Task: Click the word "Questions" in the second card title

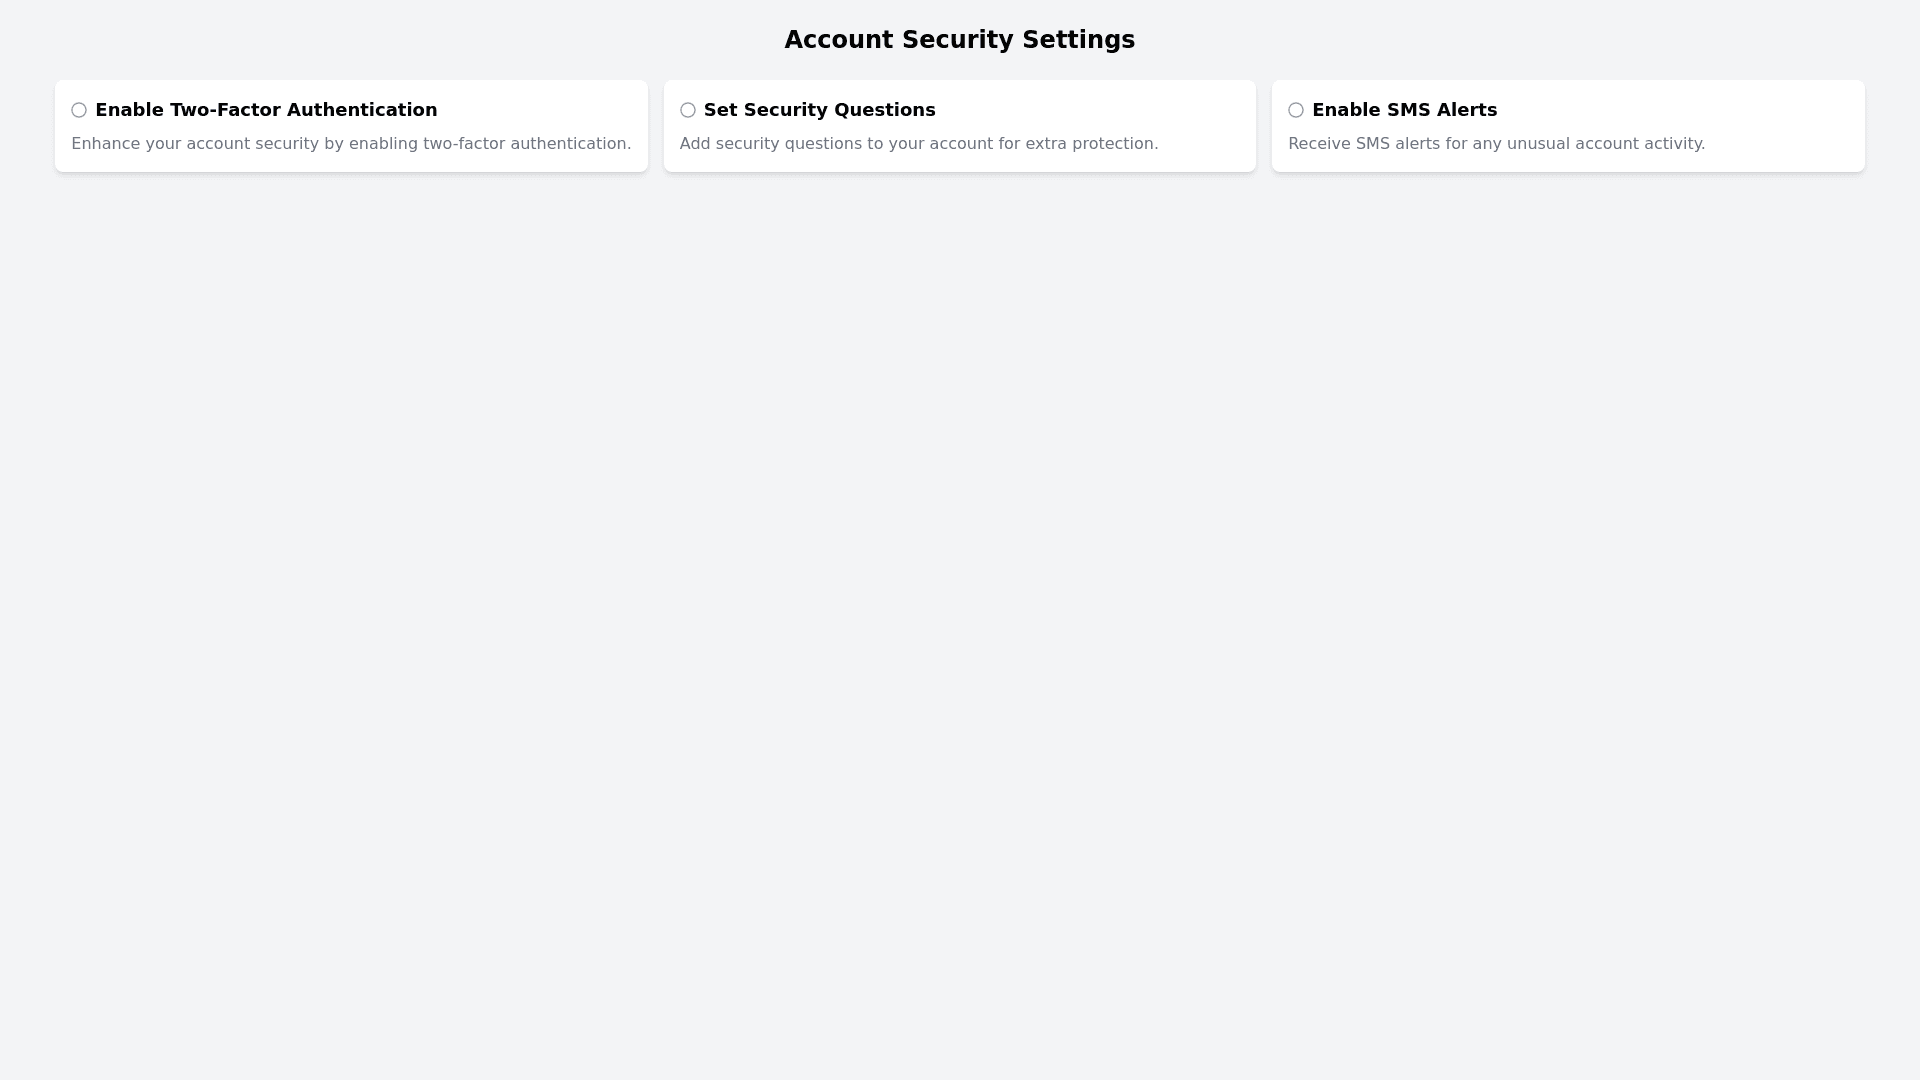Action: pos(889,110)
